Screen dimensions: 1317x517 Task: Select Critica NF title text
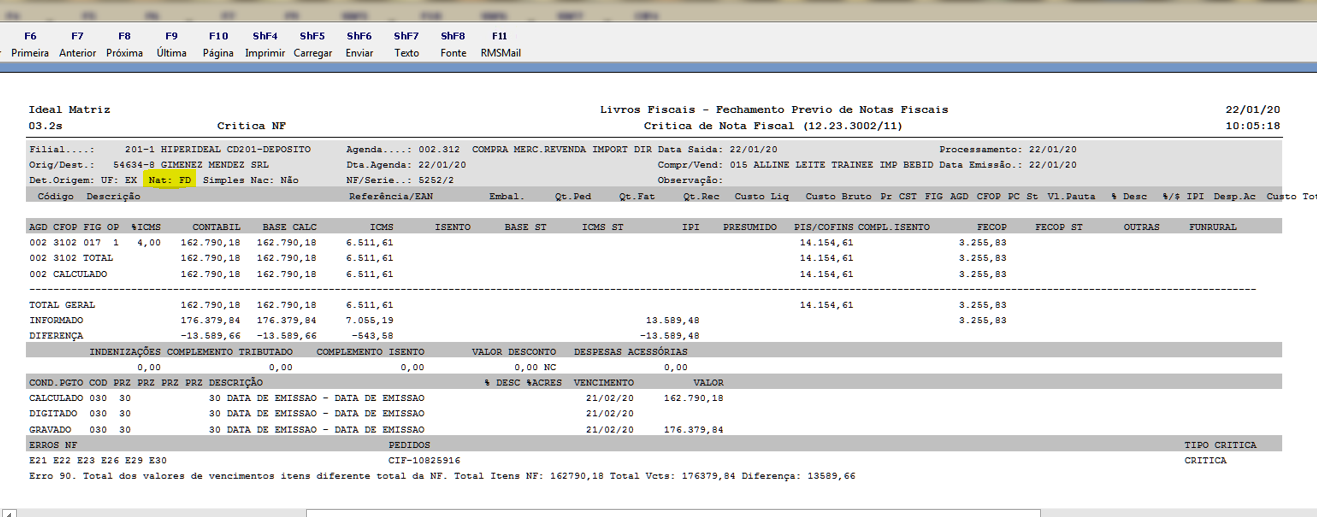[253, 126]
